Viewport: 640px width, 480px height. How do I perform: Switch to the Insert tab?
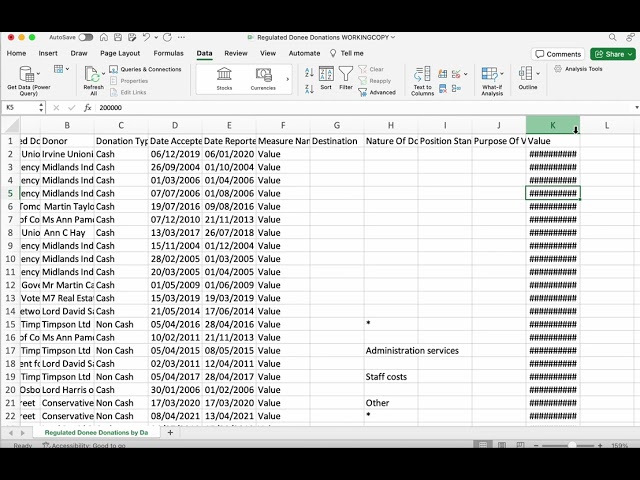[x=48, y=53]
